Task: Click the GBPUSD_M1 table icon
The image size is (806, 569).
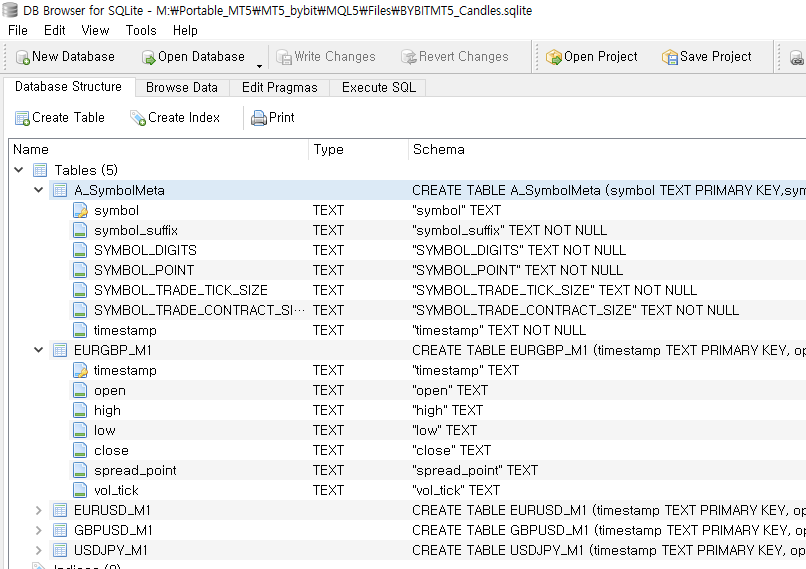Action: click(x=60, y=530)
